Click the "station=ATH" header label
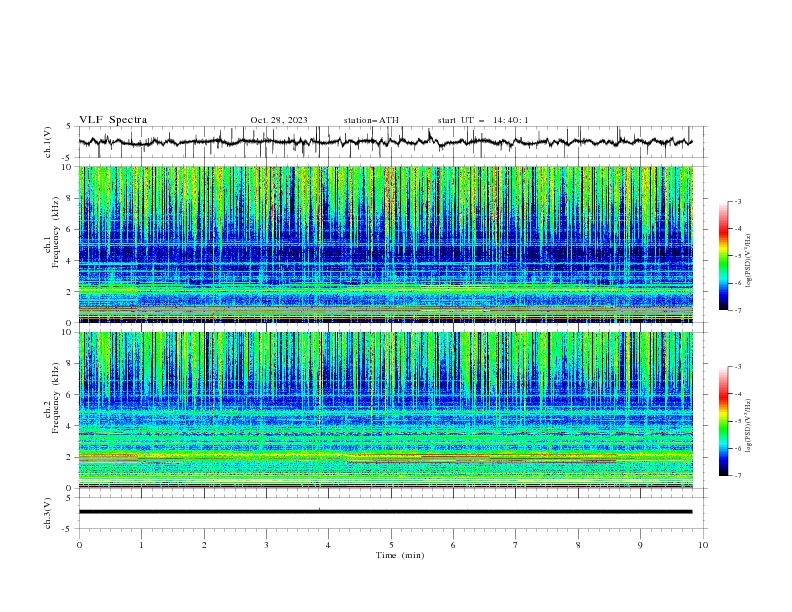Image resolution: width=792 pixels, height=612 pixels. click(371, 120)
